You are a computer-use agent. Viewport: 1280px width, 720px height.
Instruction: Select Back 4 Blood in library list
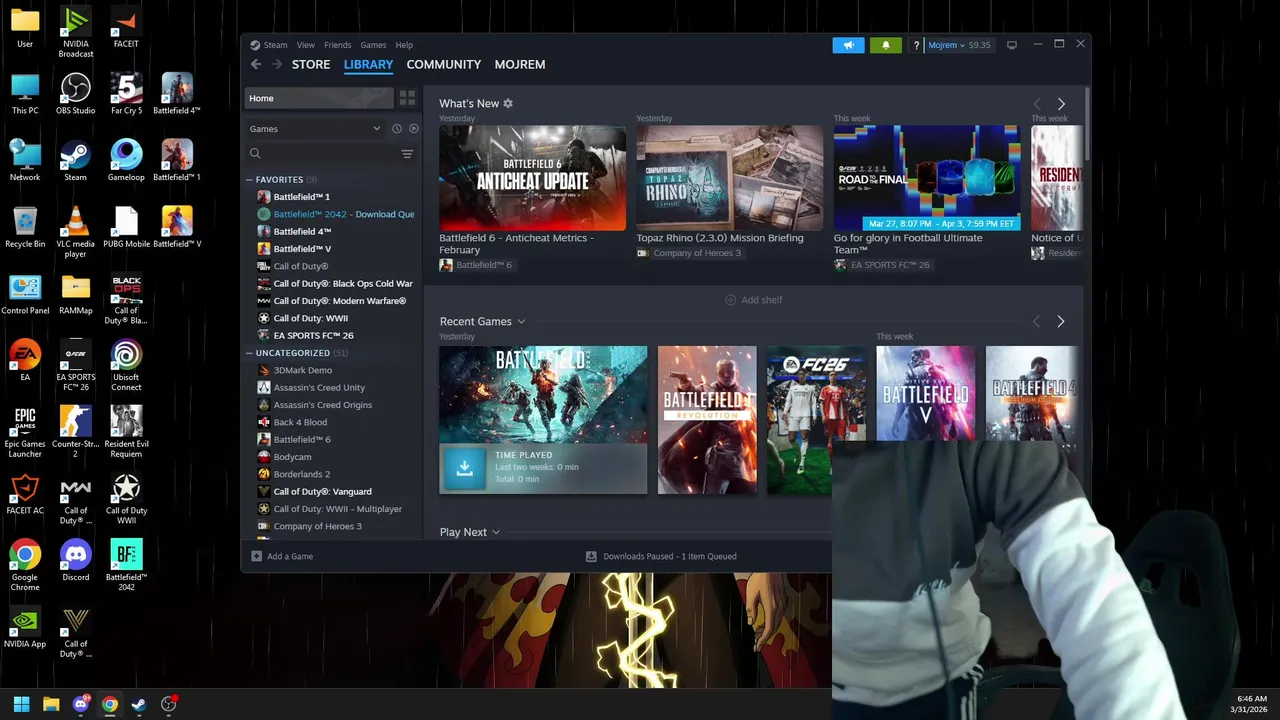click(x=300, y=422)
